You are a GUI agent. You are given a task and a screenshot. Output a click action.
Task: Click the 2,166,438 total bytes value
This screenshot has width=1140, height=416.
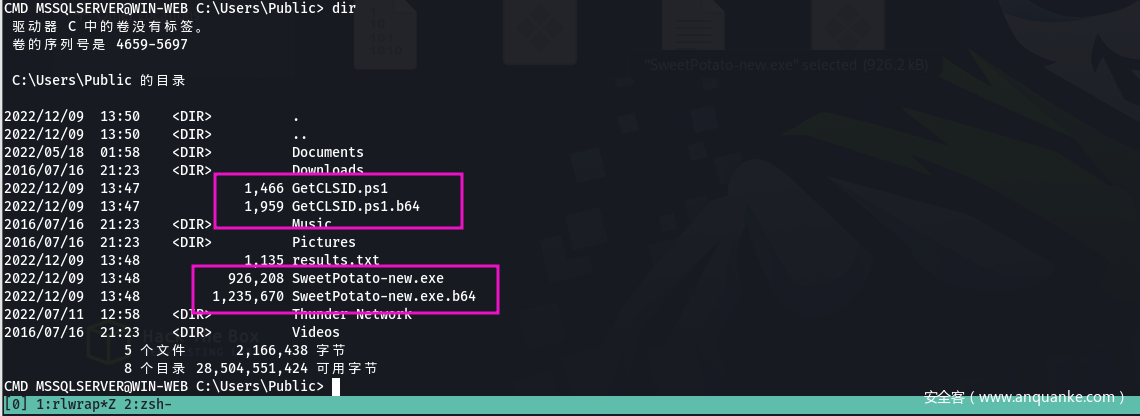271,351
